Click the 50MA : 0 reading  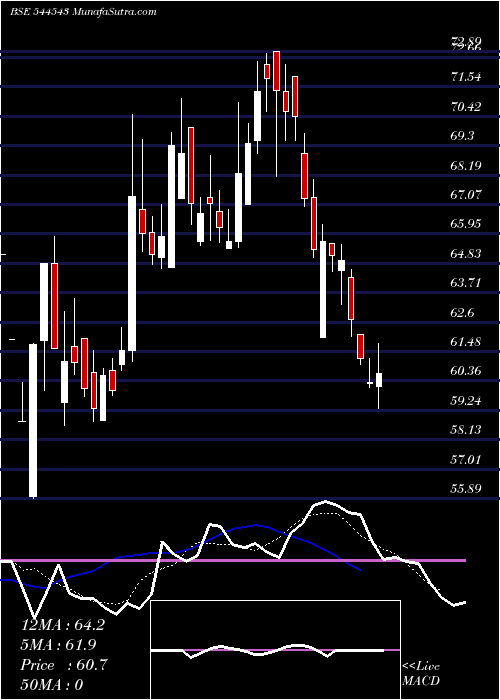coord(52,684)
